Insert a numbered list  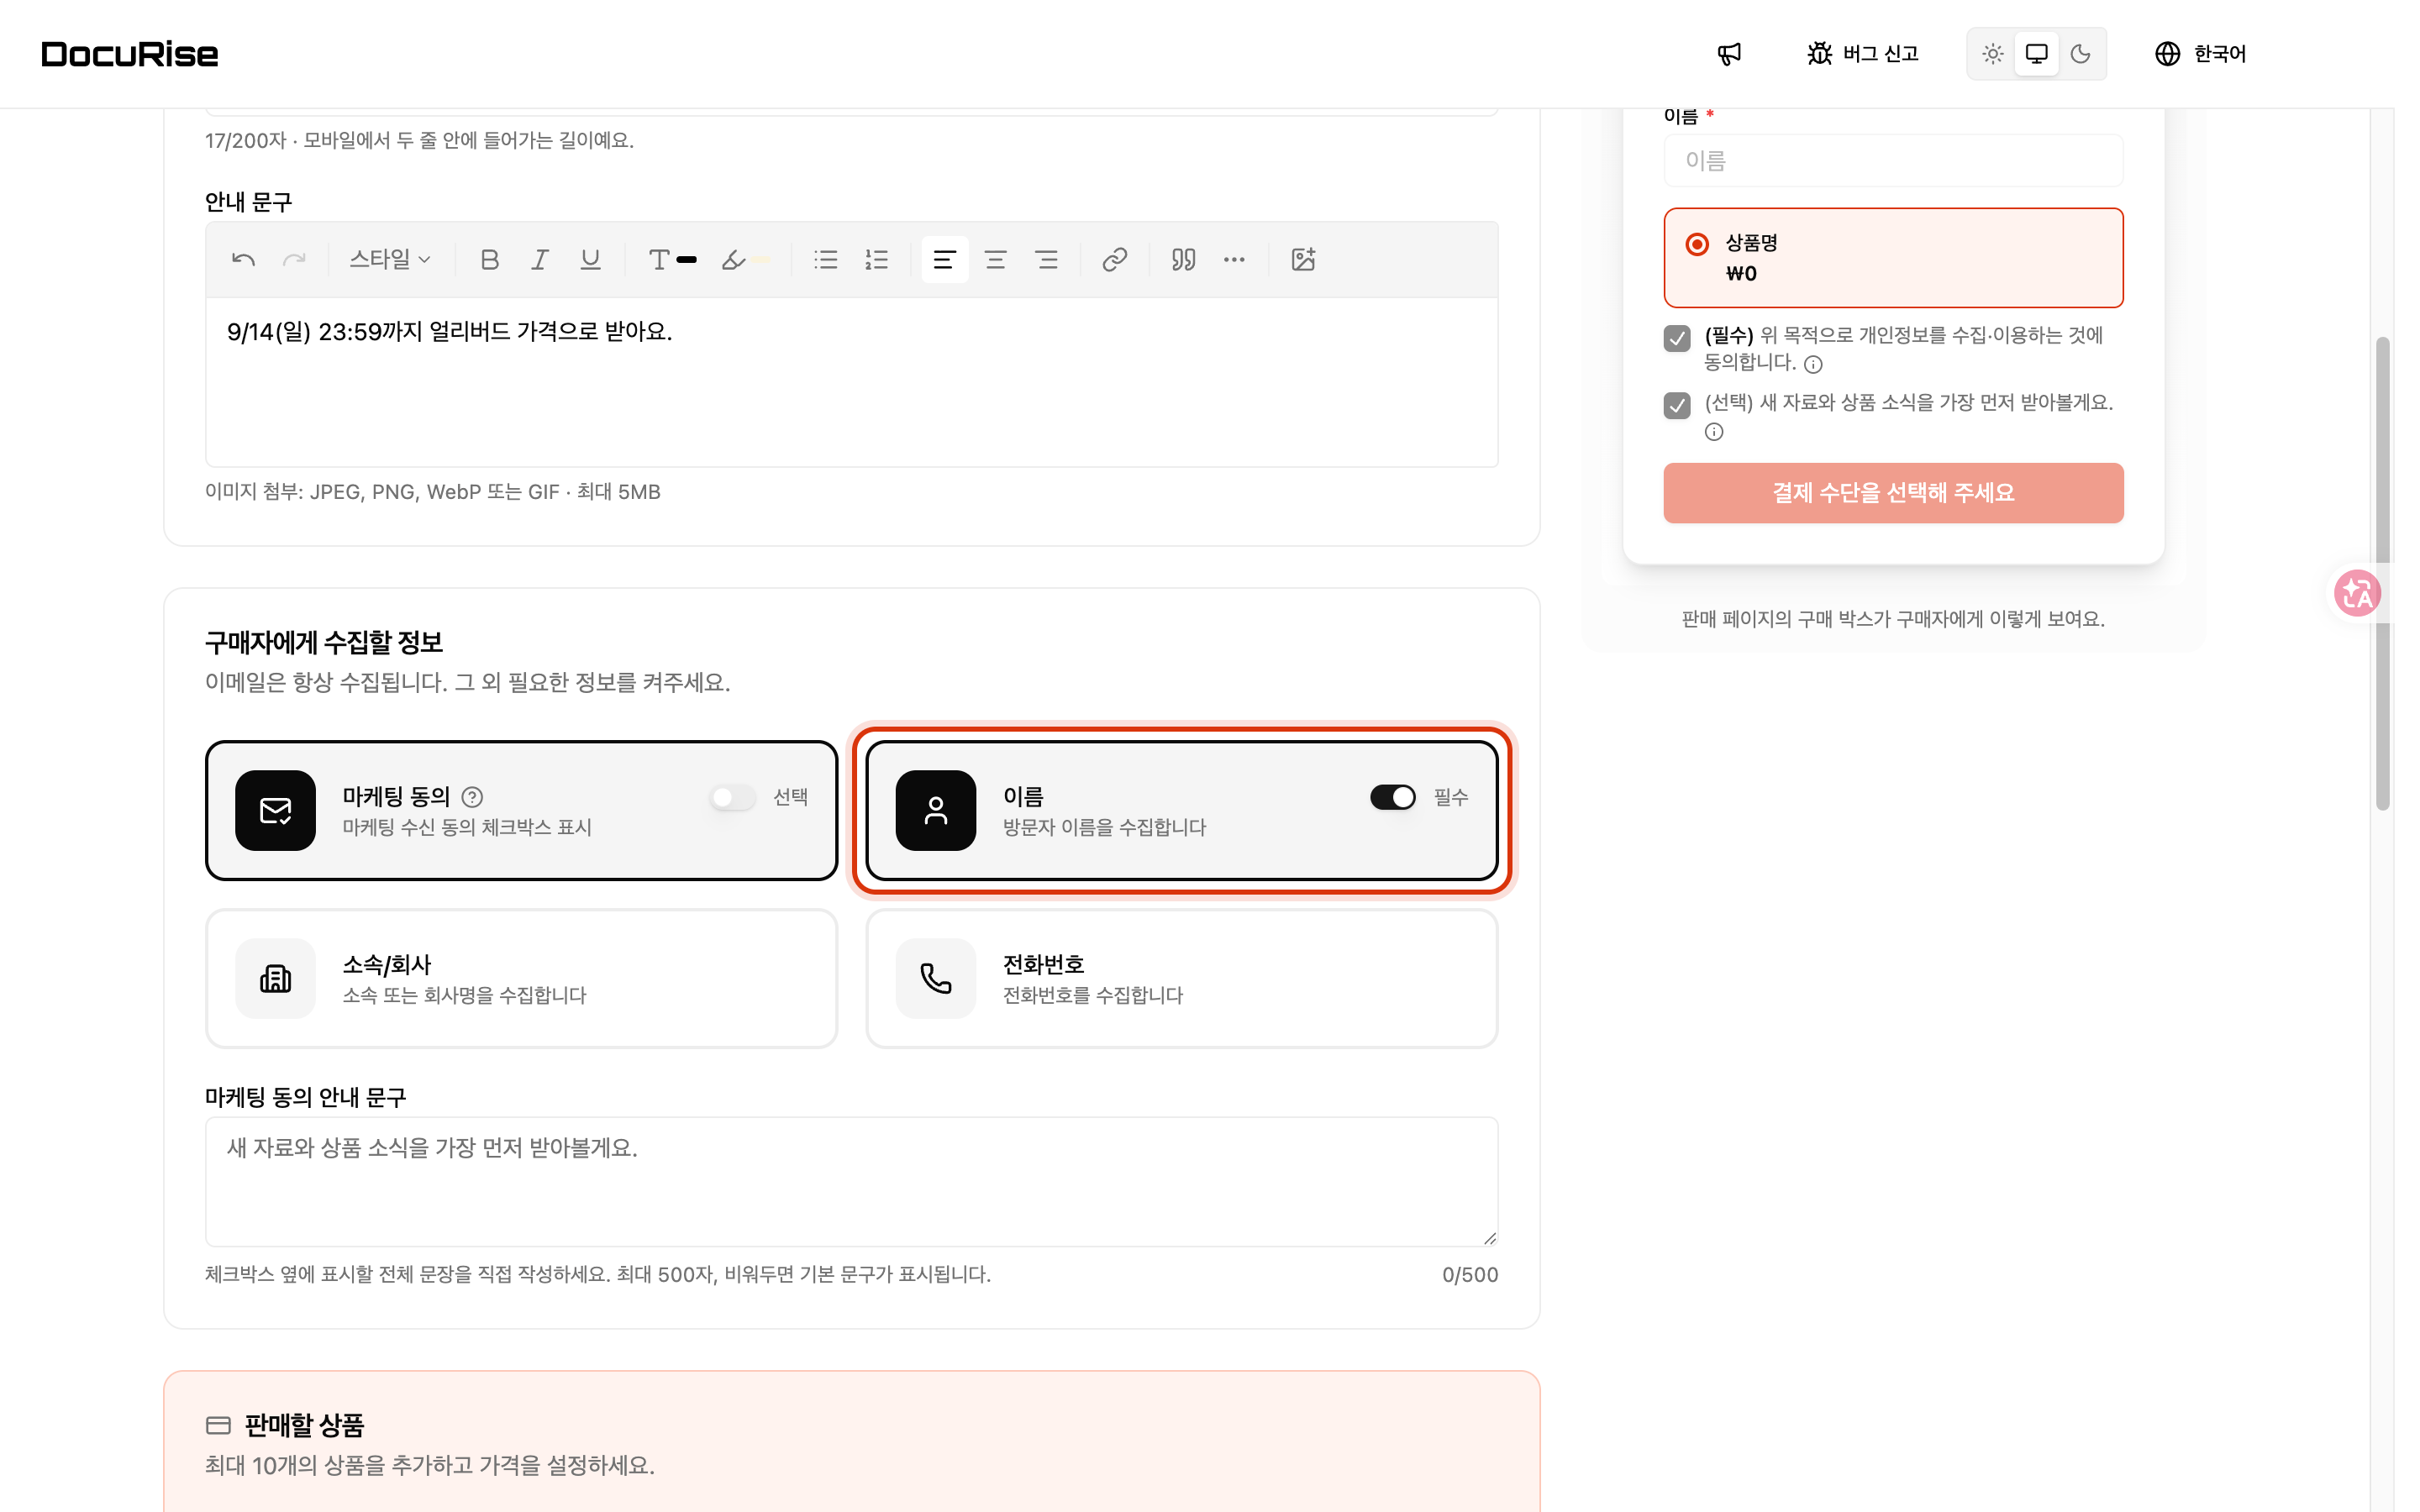point(877,260)
